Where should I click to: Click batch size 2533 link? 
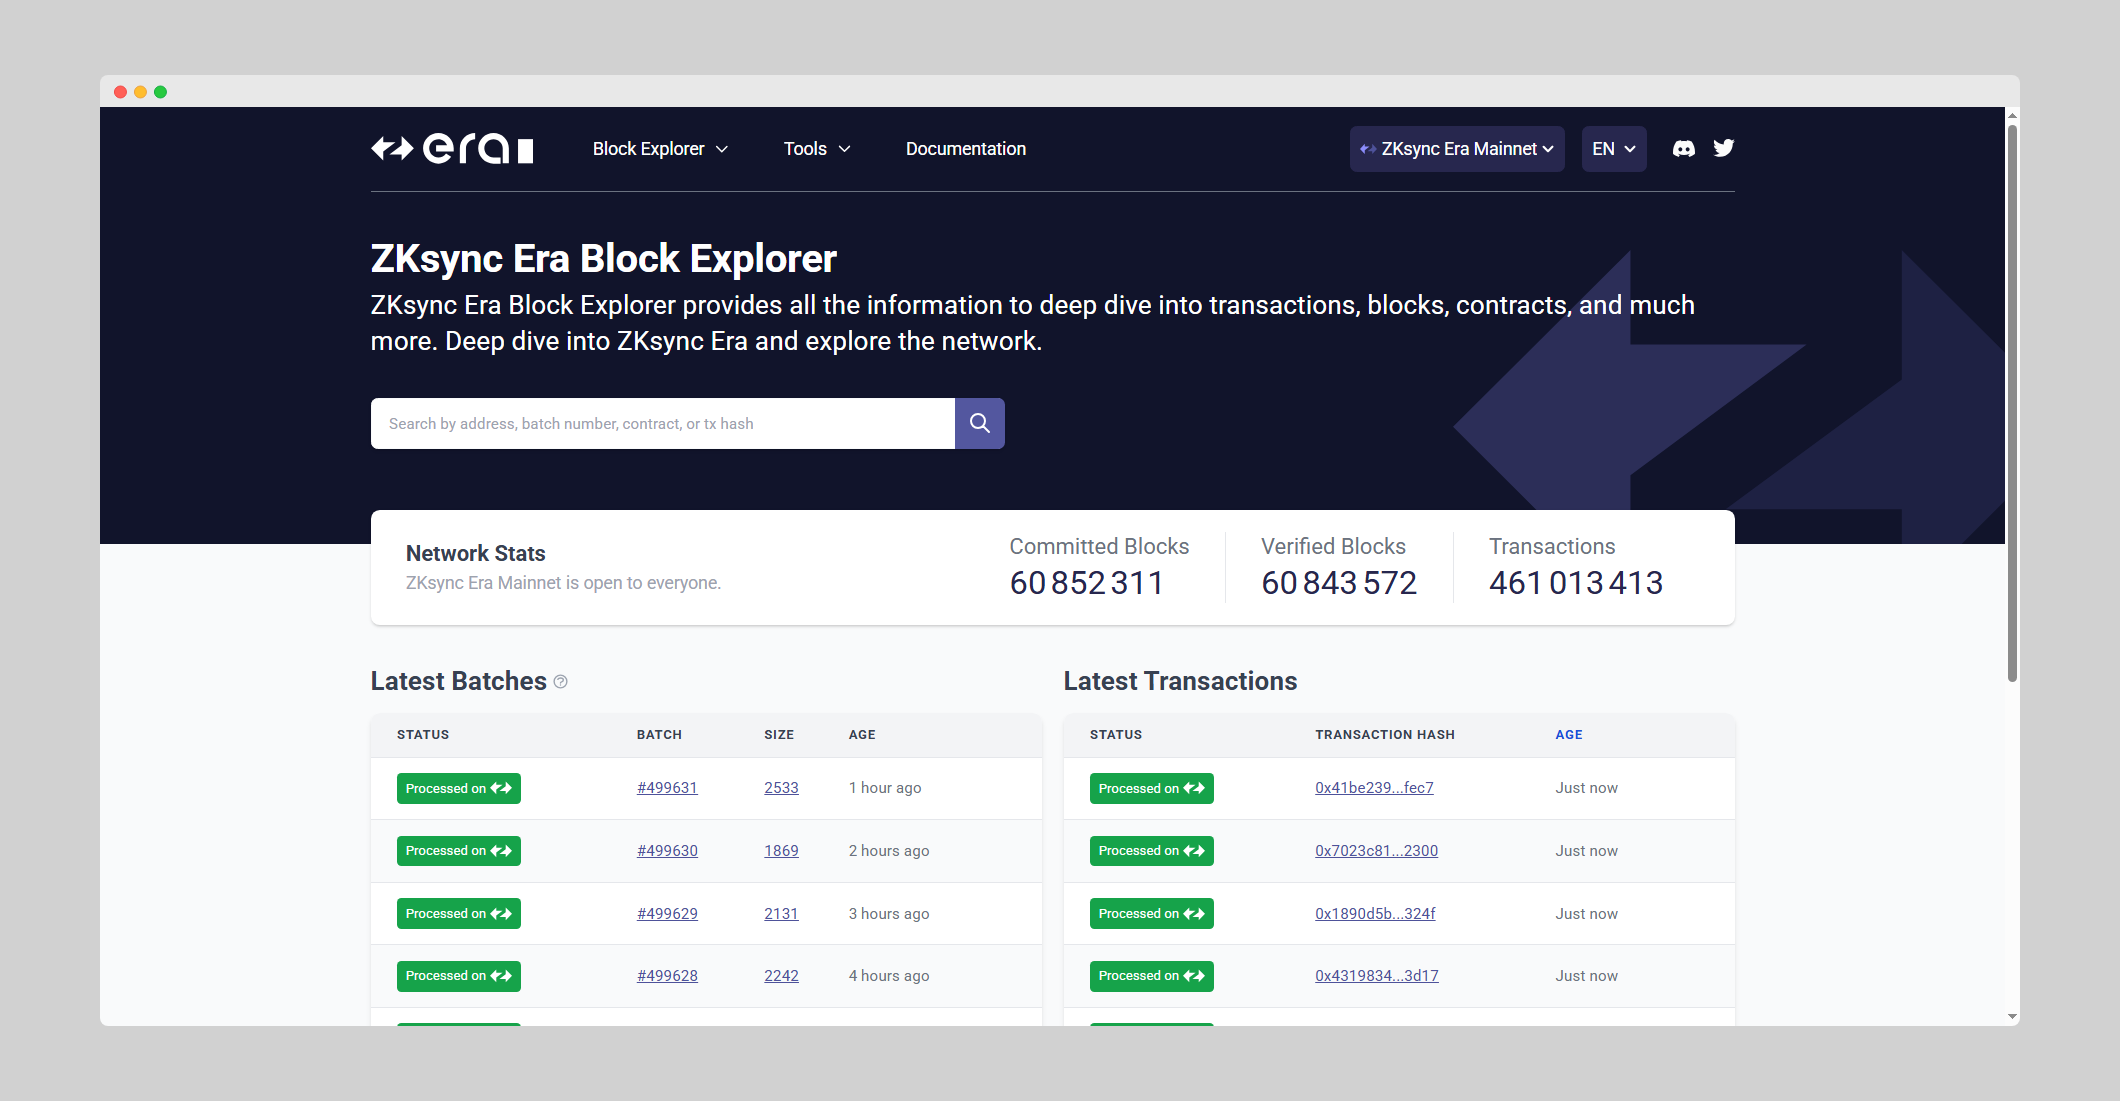tap(781, 788)
